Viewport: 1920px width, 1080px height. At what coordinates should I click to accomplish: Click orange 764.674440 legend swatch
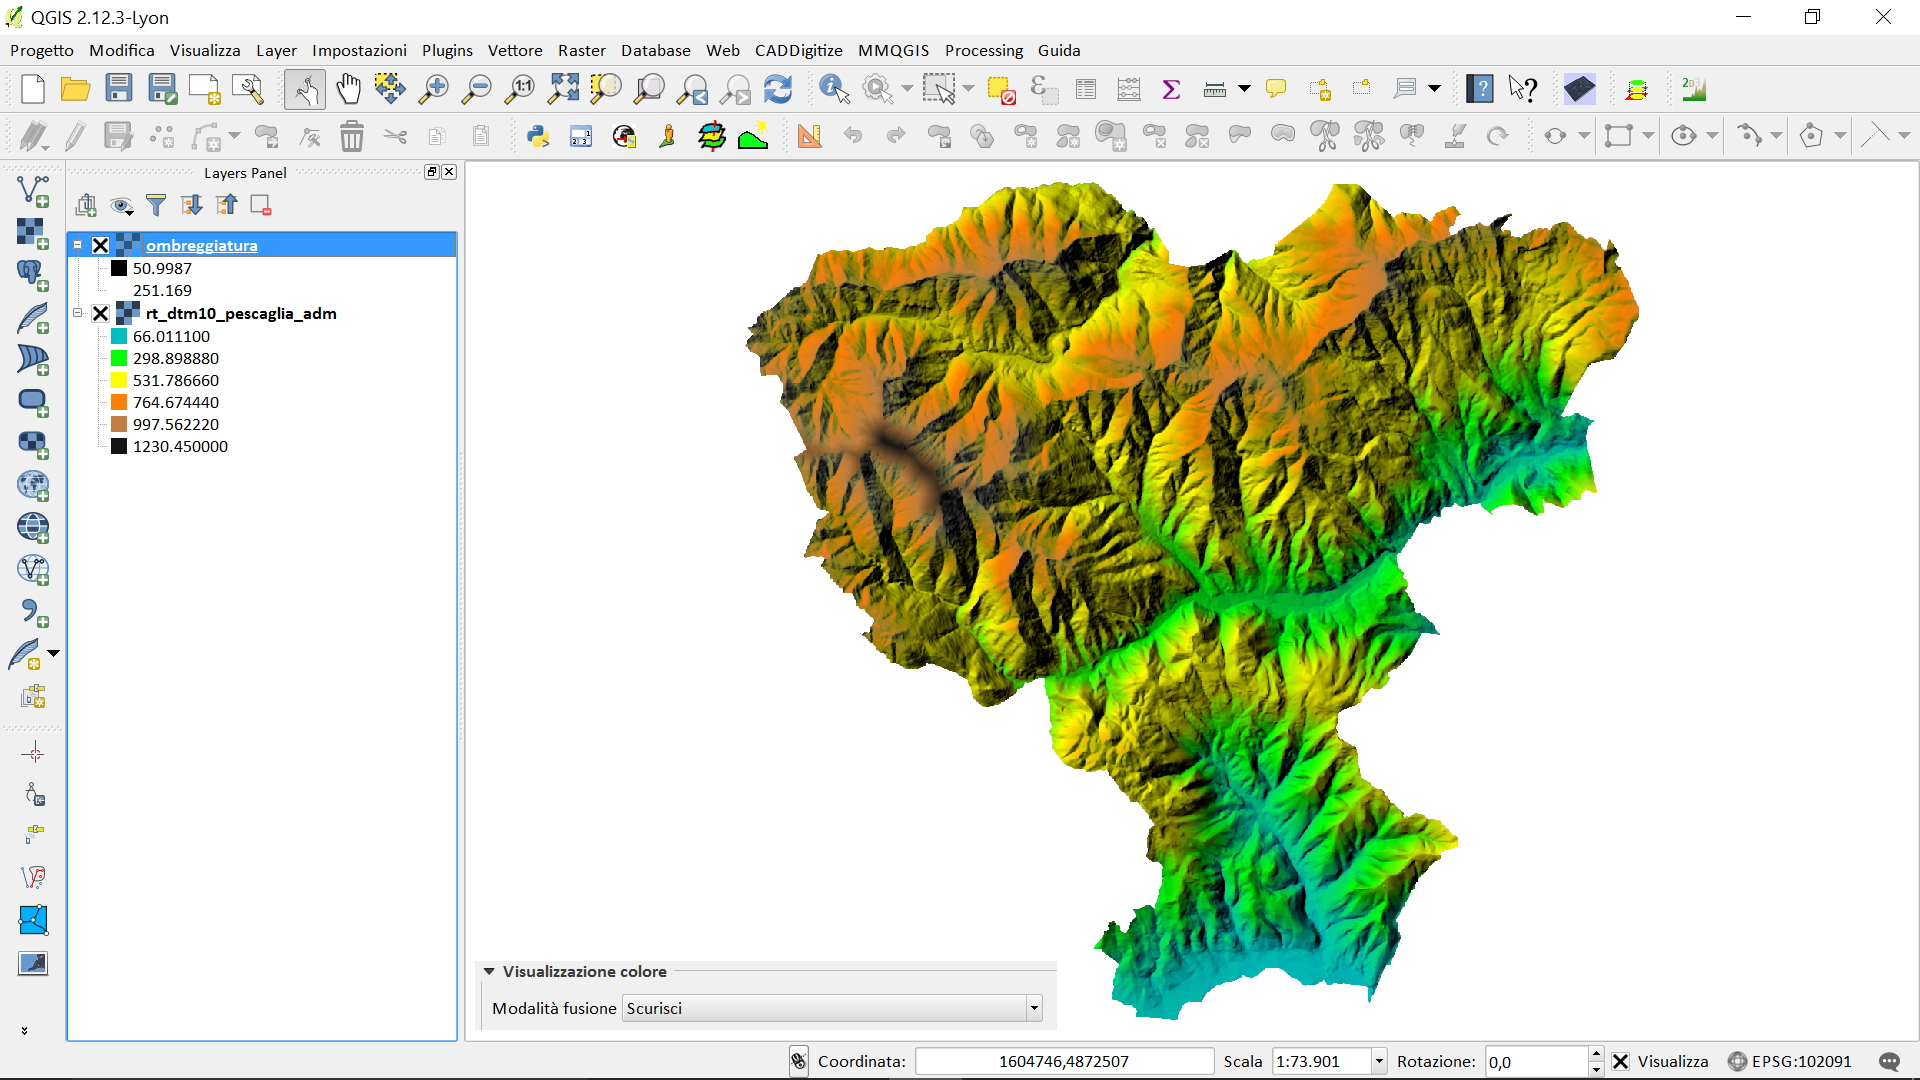click(119, 402)
